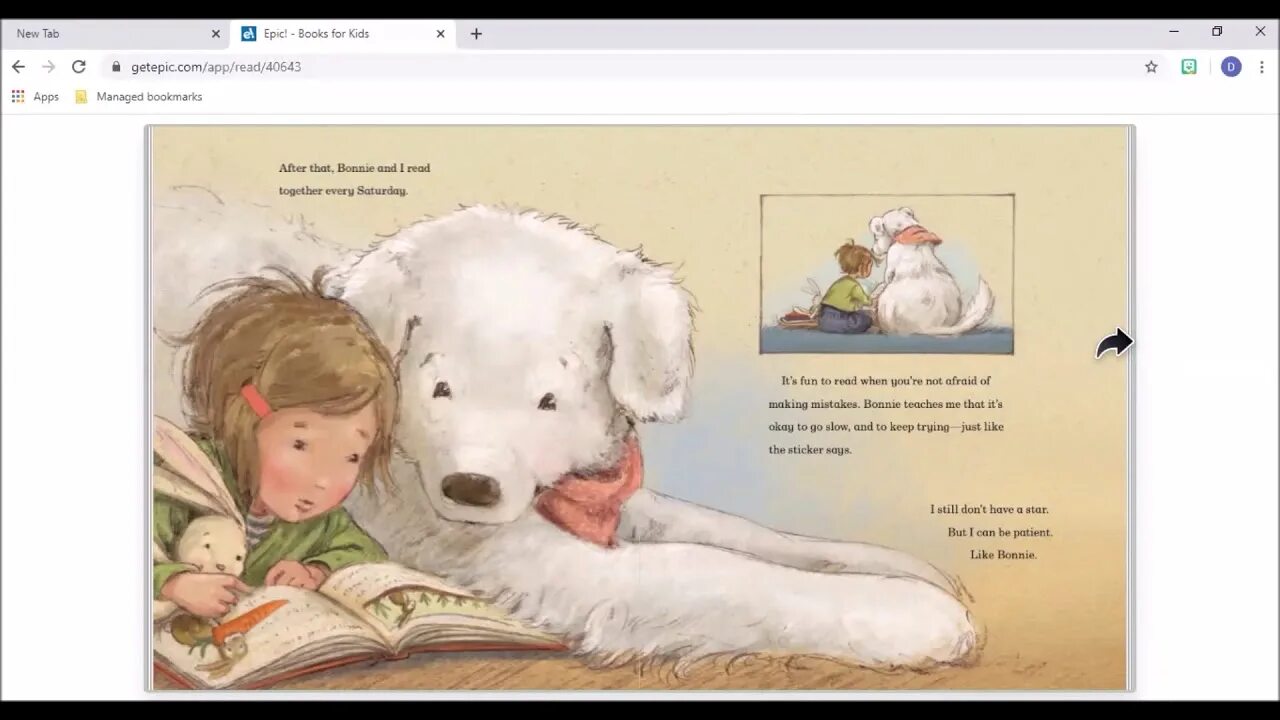Viewport: 1280px width, 720px height.
Task: Select the Epic! - Books for Kids tab
Action: point(343,34)
